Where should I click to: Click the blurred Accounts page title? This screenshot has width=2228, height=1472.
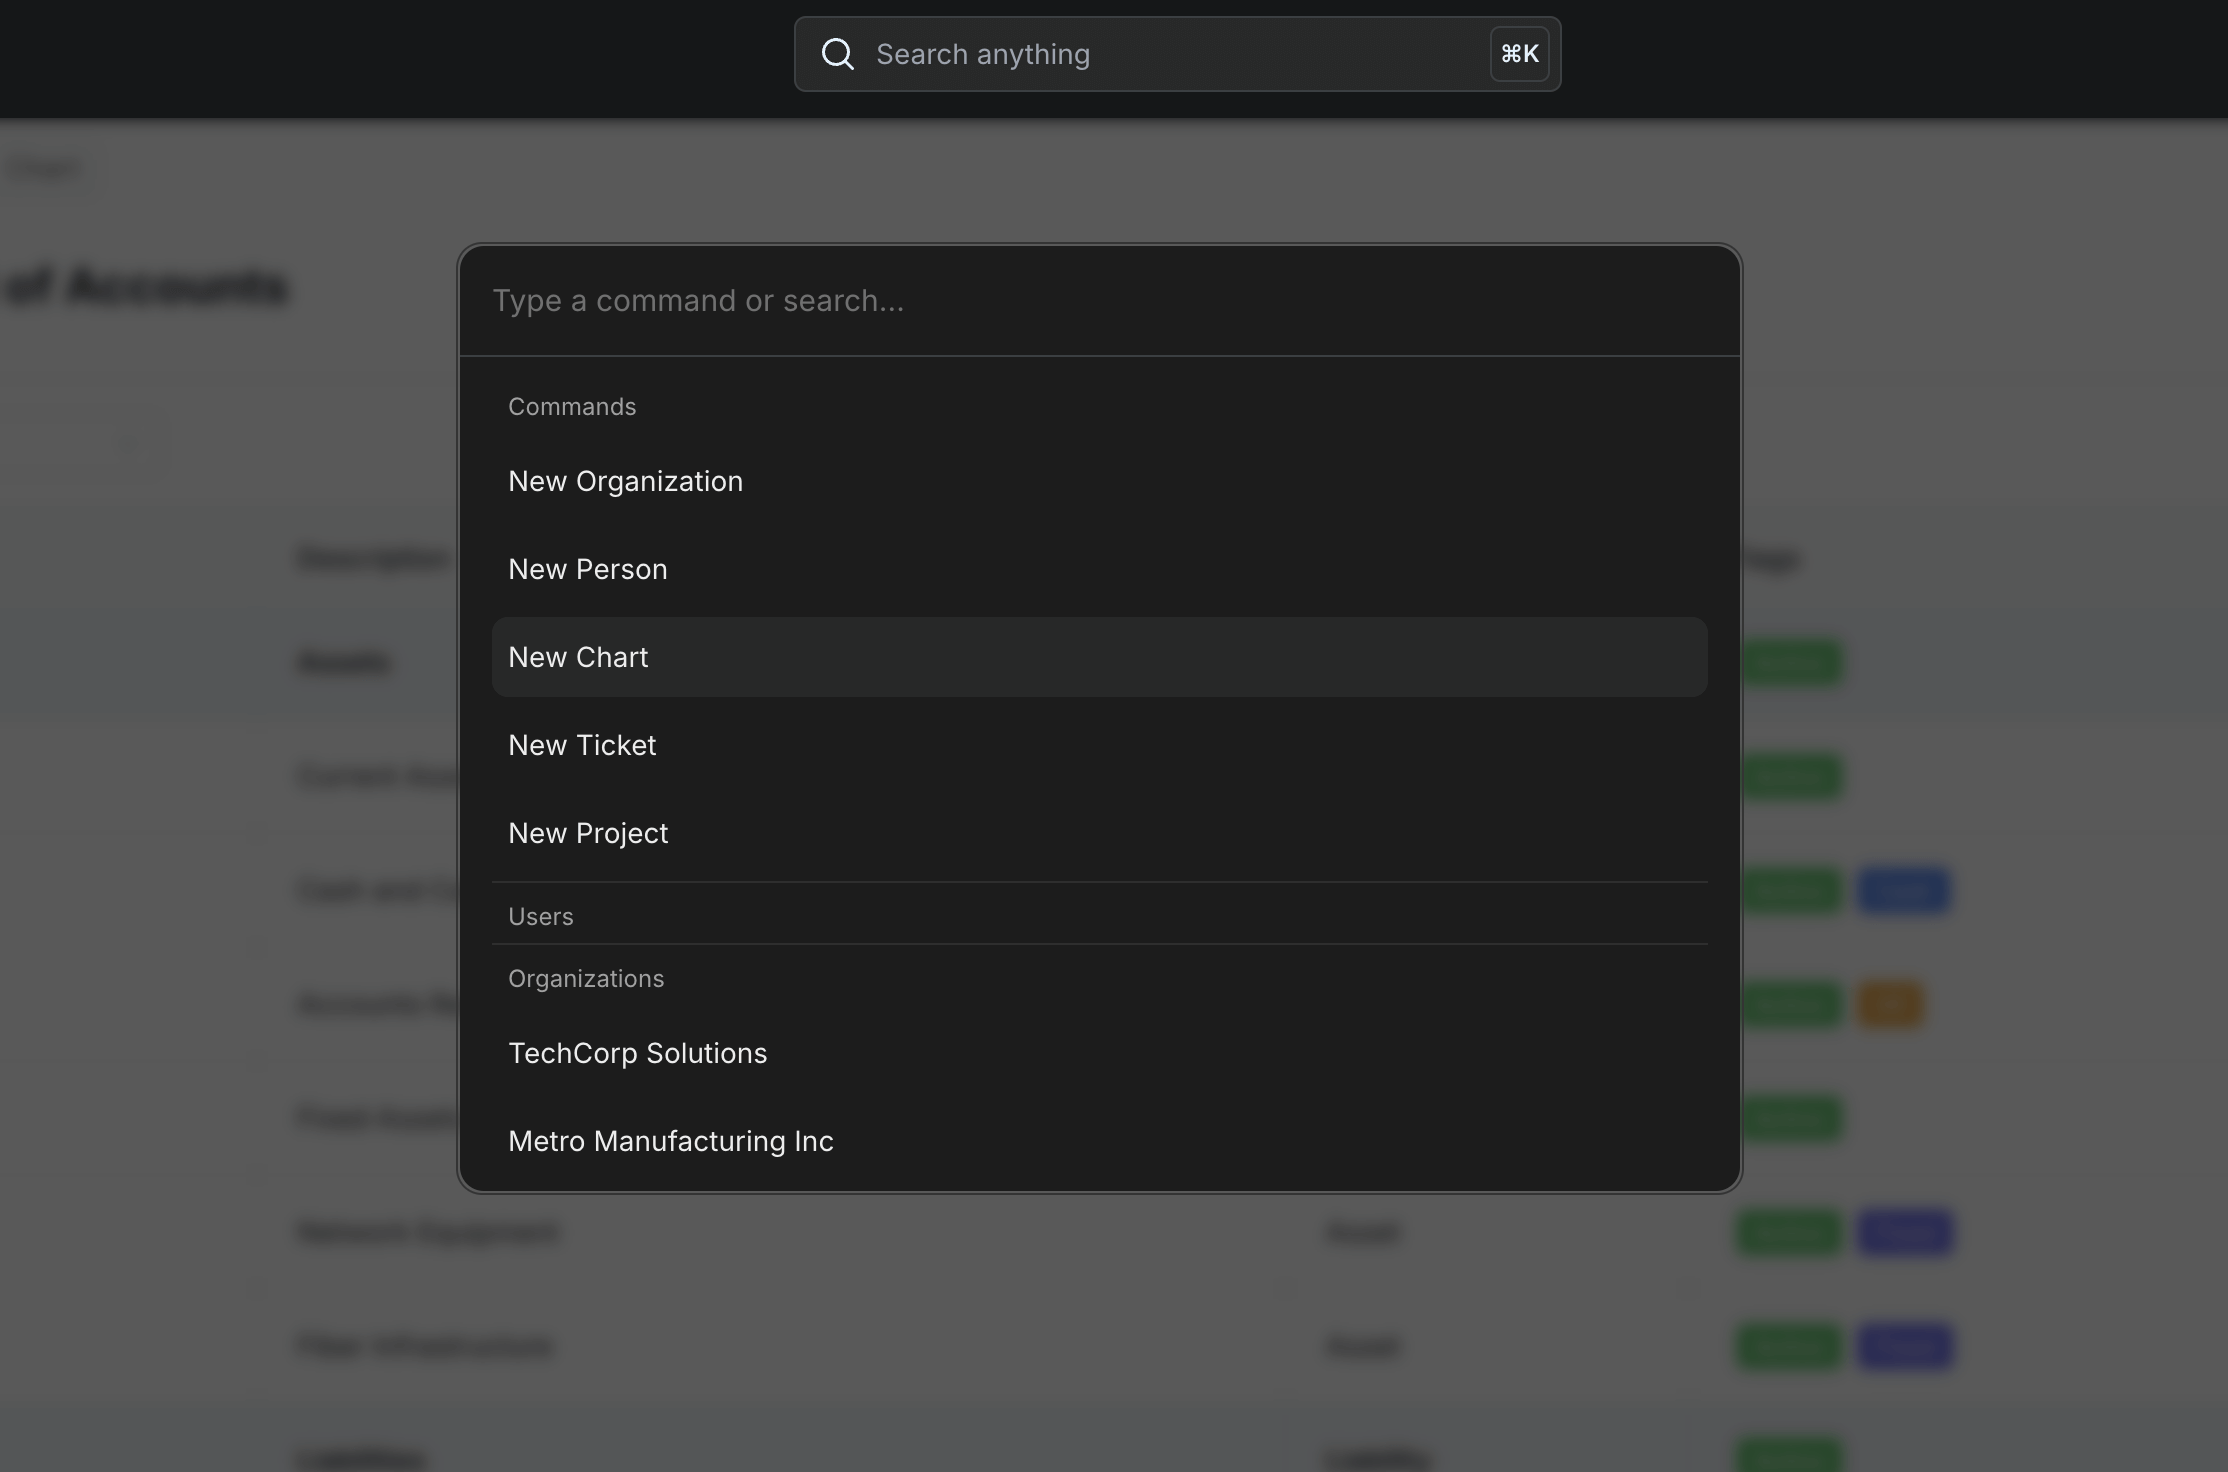(146, 287)
